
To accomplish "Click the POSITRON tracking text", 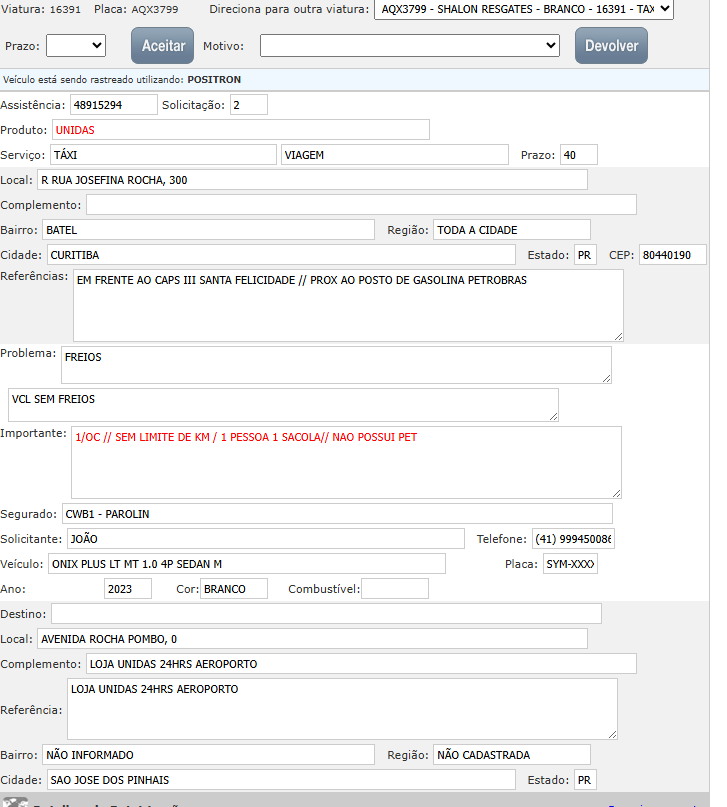I will click(x=214, y=79).
